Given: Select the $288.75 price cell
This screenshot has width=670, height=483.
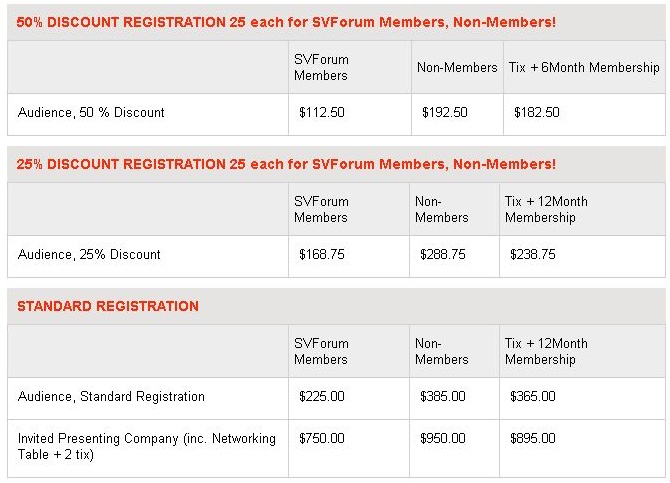Looking at the screenshot, I should pos(443,255).
